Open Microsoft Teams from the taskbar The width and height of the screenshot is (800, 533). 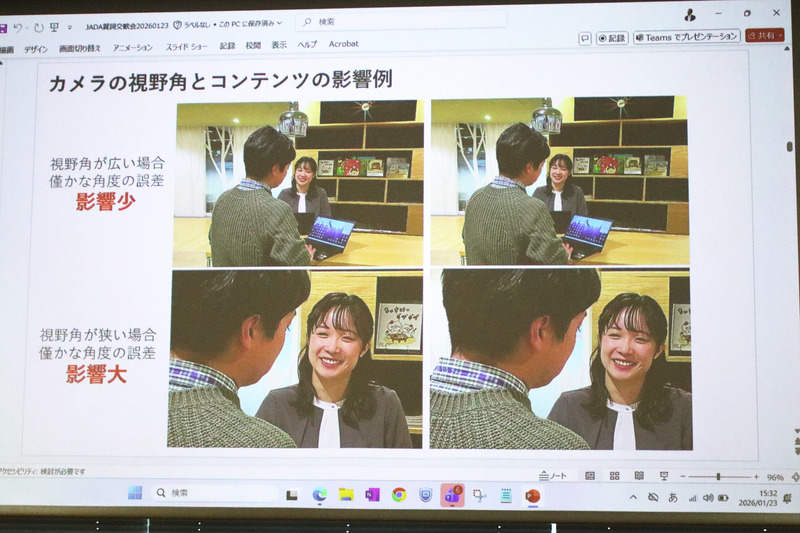click(452, 495)
